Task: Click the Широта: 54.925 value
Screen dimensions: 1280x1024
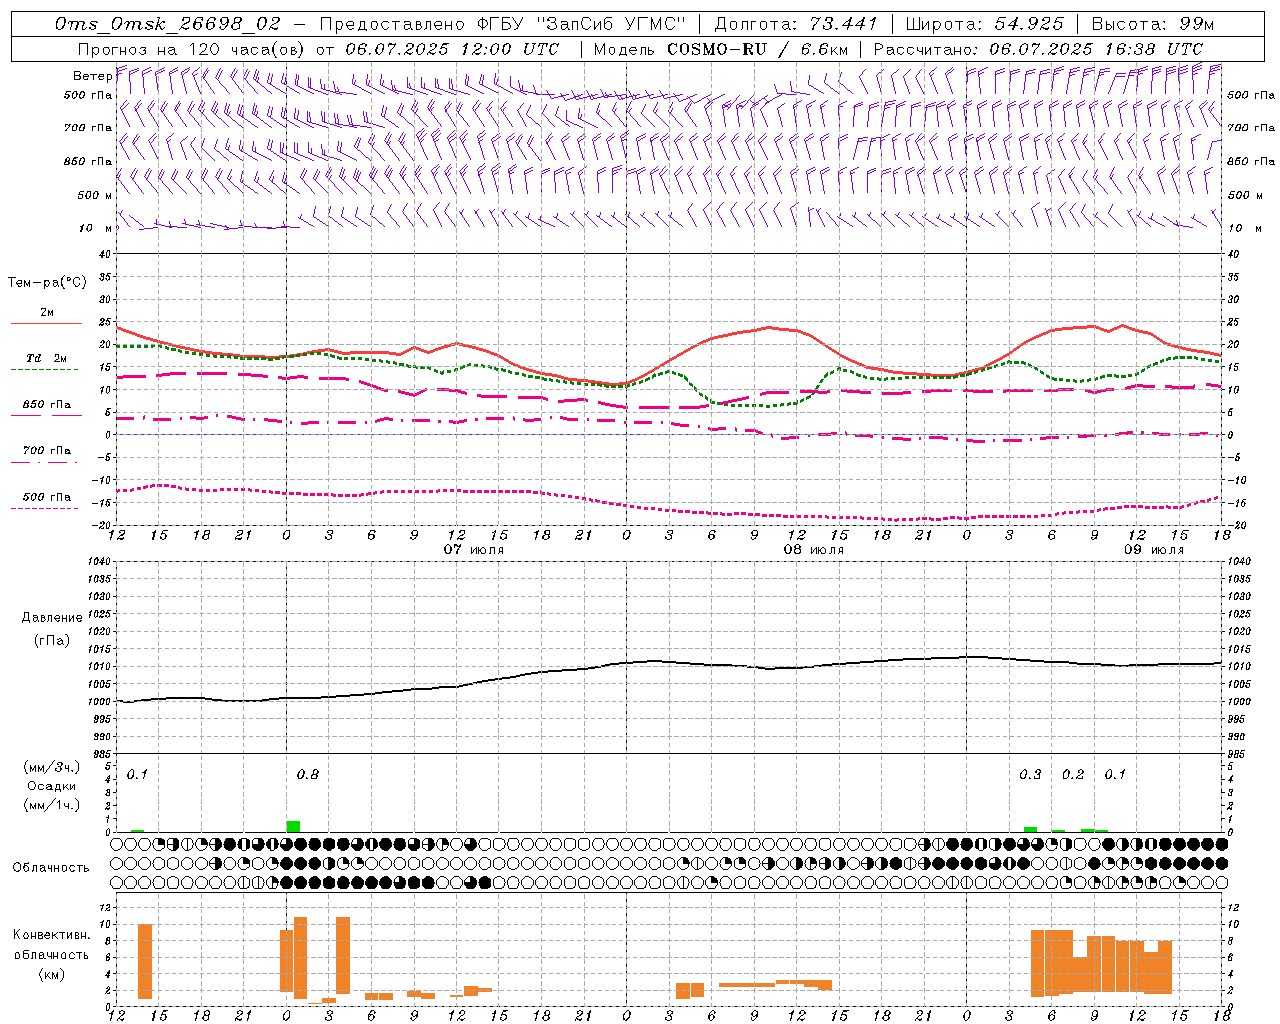Action: pos(984,24)
